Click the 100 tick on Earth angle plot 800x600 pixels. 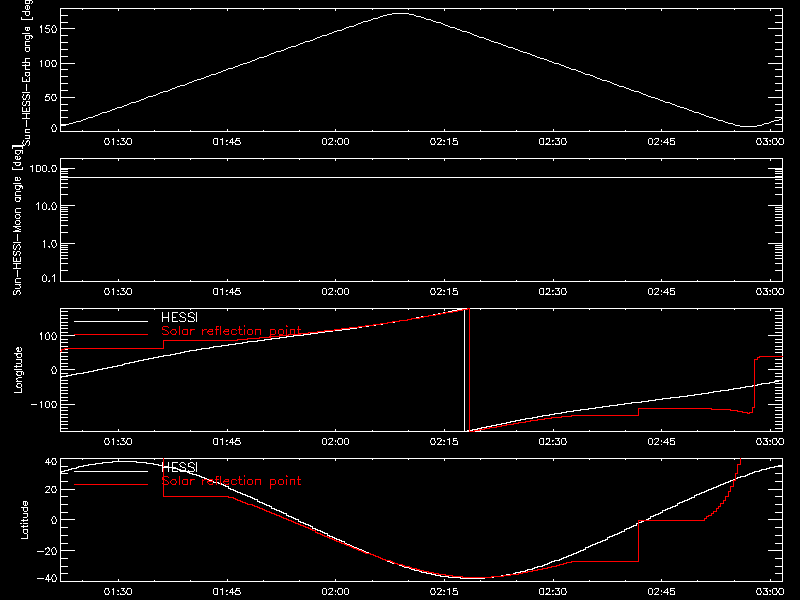tap(47, 63)
